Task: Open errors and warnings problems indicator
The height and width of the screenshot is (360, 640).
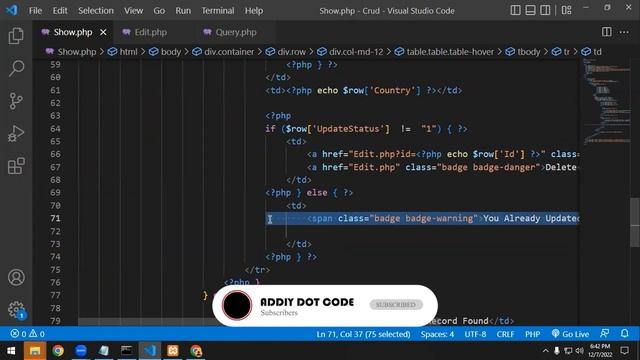Action: click(27, 334)
